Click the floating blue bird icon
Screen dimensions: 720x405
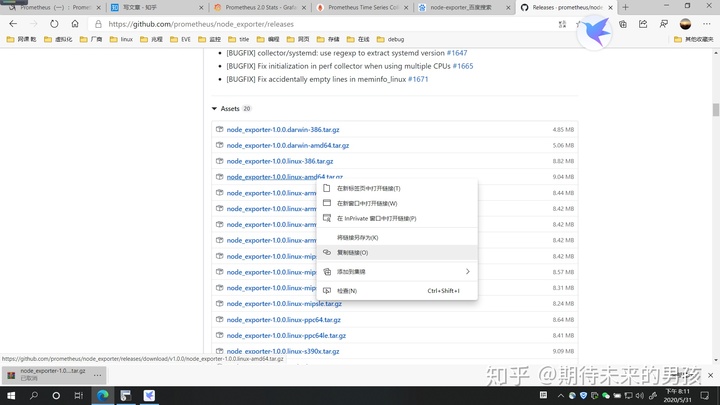pyautogui.click(x=595, y=31)
